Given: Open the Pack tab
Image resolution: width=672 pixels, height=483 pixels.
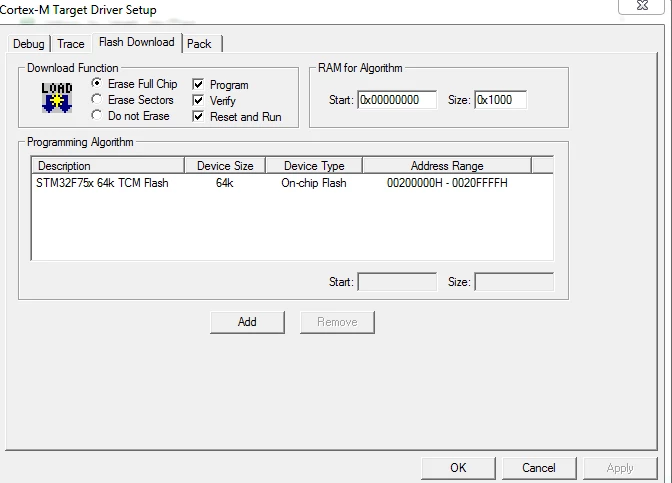Looking at the screenshot, I should point(199,44).
